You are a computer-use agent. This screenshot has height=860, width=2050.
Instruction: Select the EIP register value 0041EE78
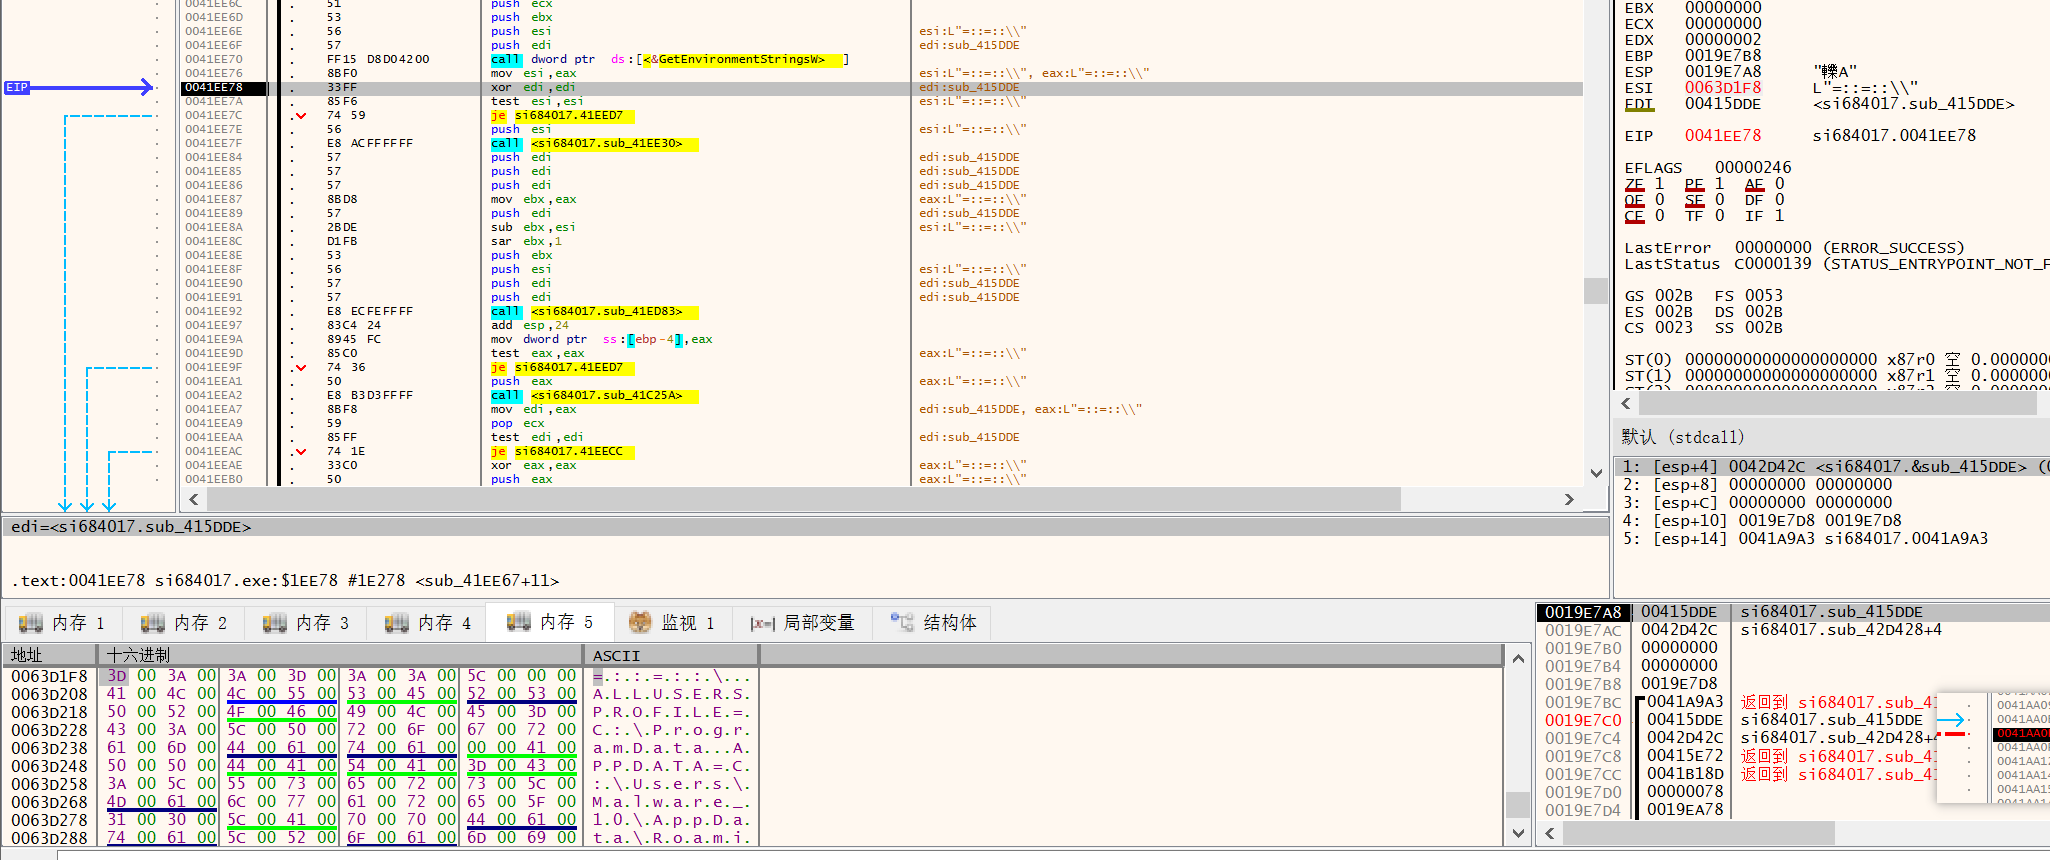[x=1723, y=136]
